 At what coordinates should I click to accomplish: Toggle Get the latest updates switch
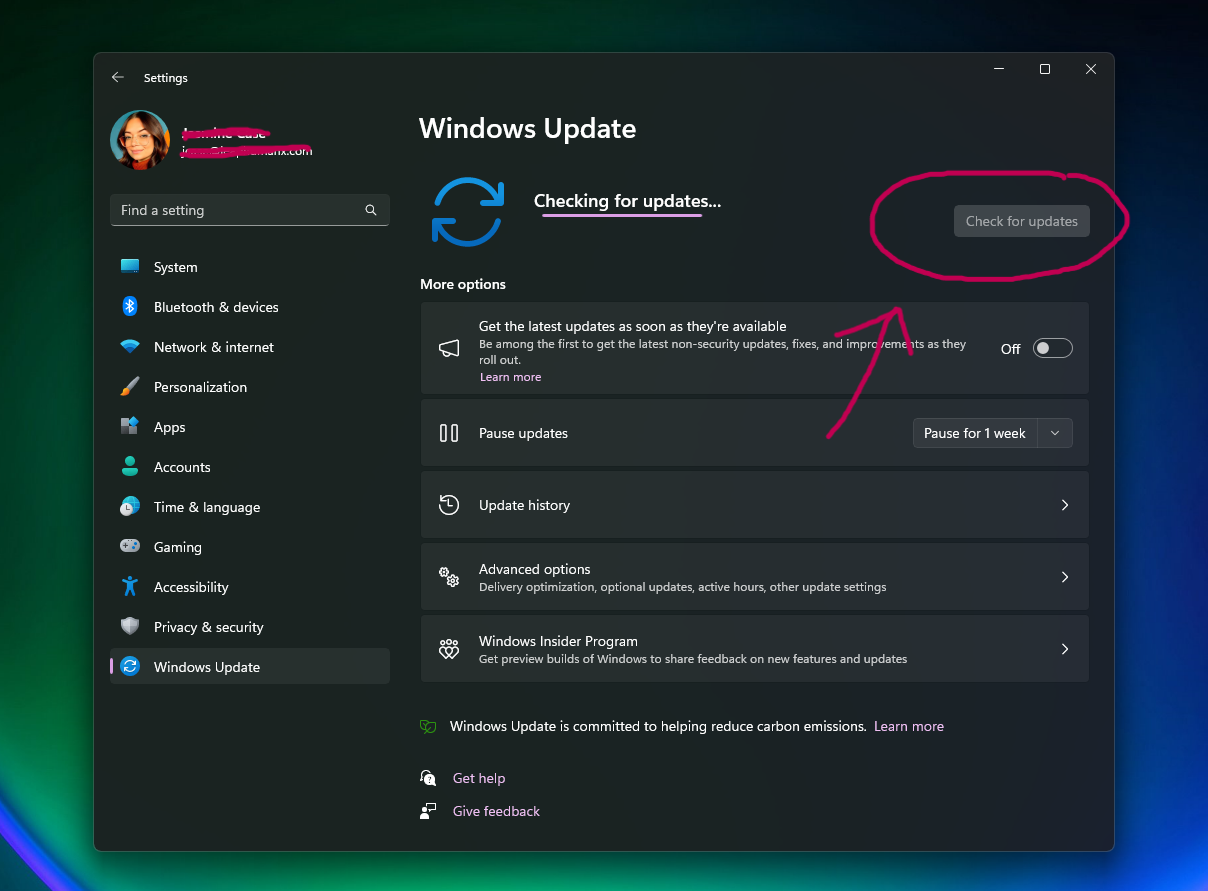click(x=1052, y=348)
